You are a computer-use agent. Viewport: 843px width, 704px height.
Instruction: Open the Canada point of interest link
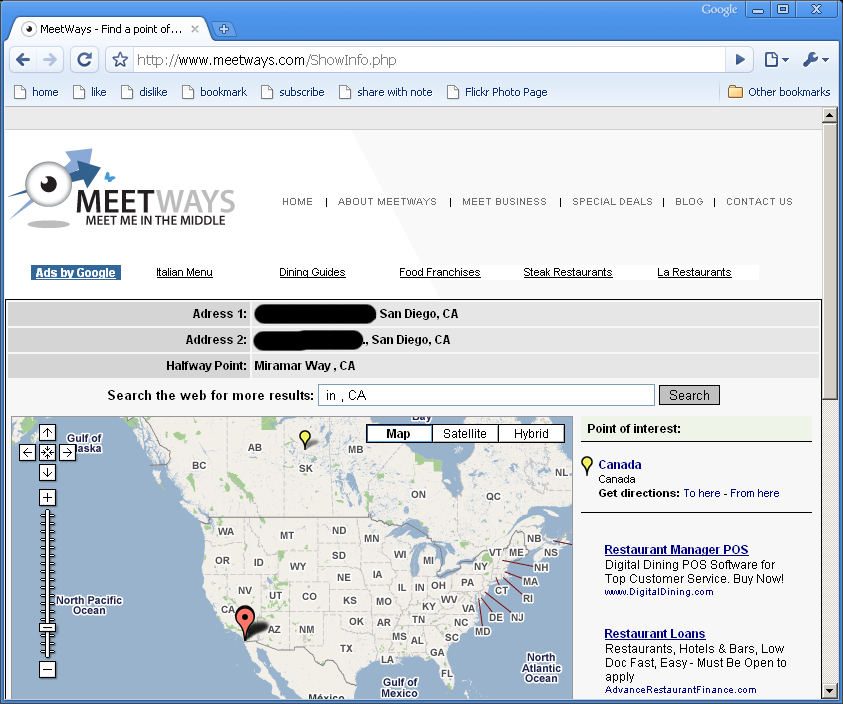point(619,464)
